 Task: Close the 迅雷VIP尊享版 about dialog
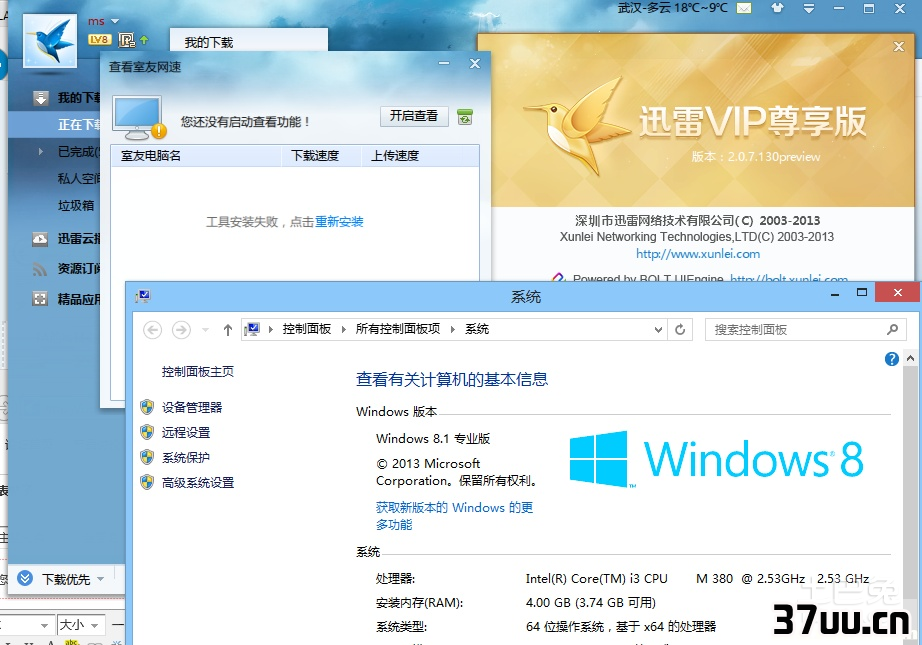[898, 46]
